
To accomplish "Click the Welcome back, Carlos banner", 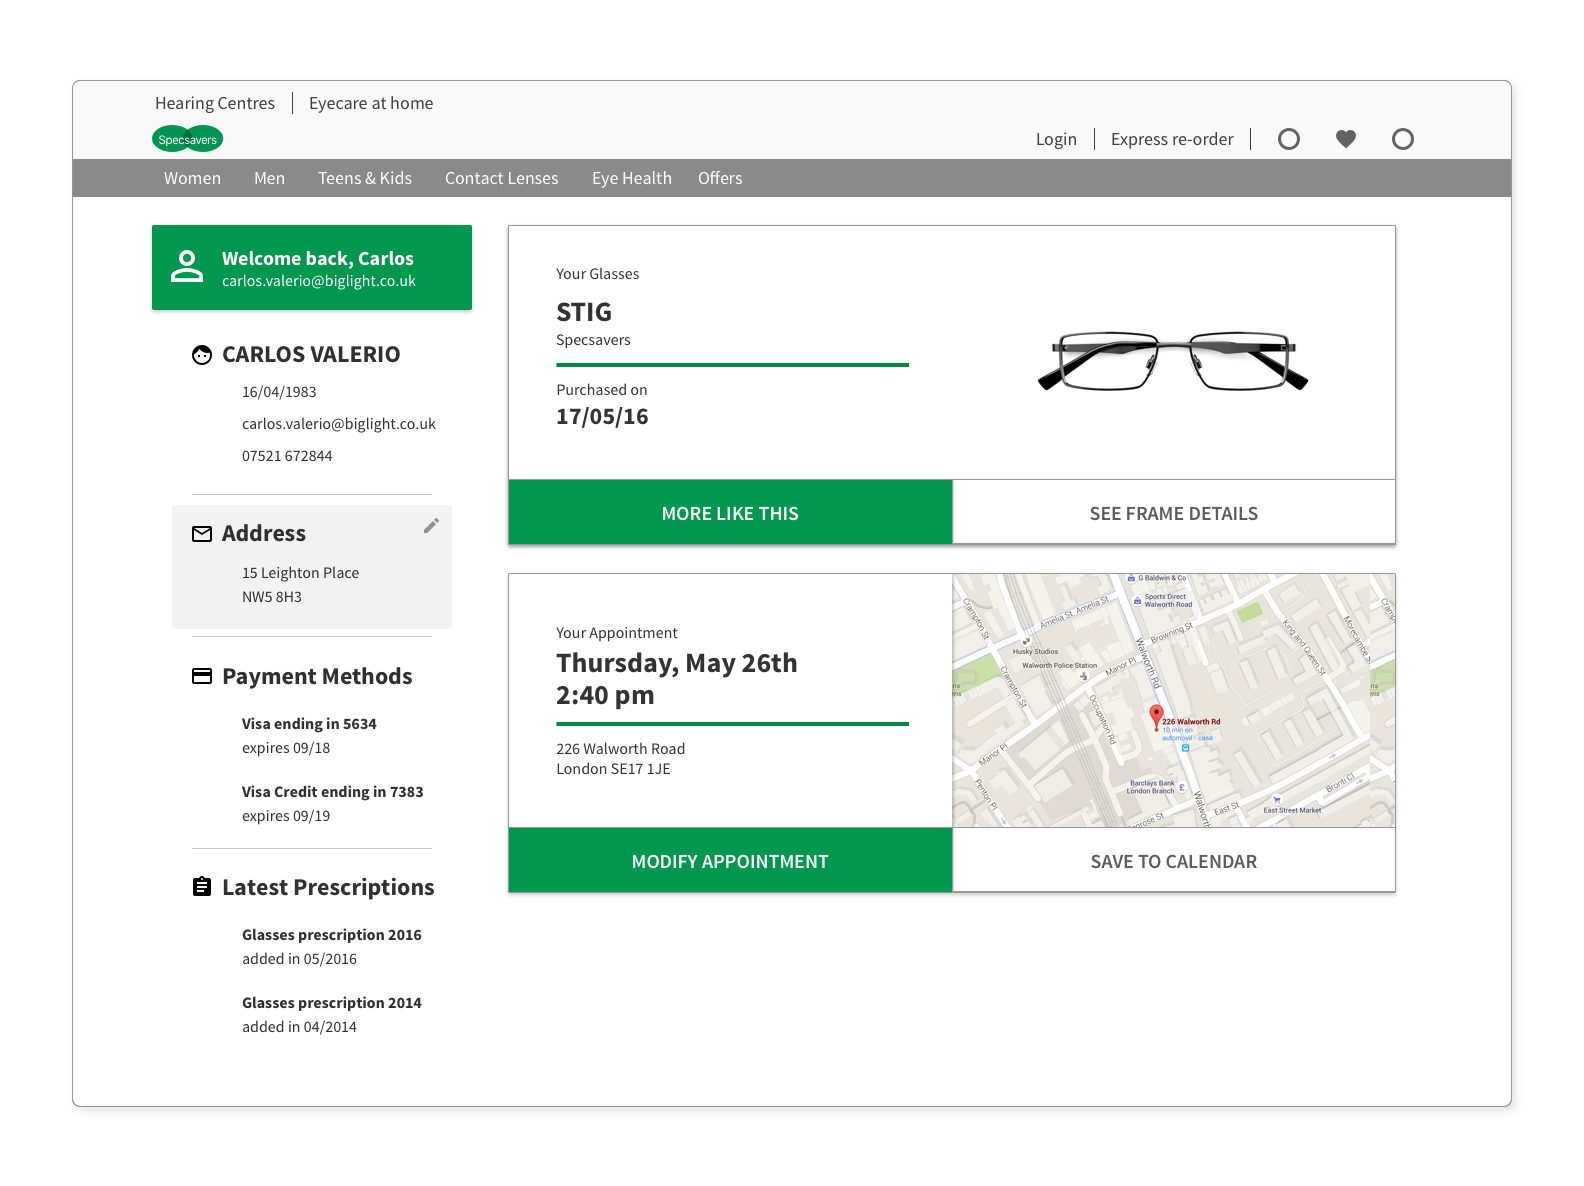I will point(312,267).
